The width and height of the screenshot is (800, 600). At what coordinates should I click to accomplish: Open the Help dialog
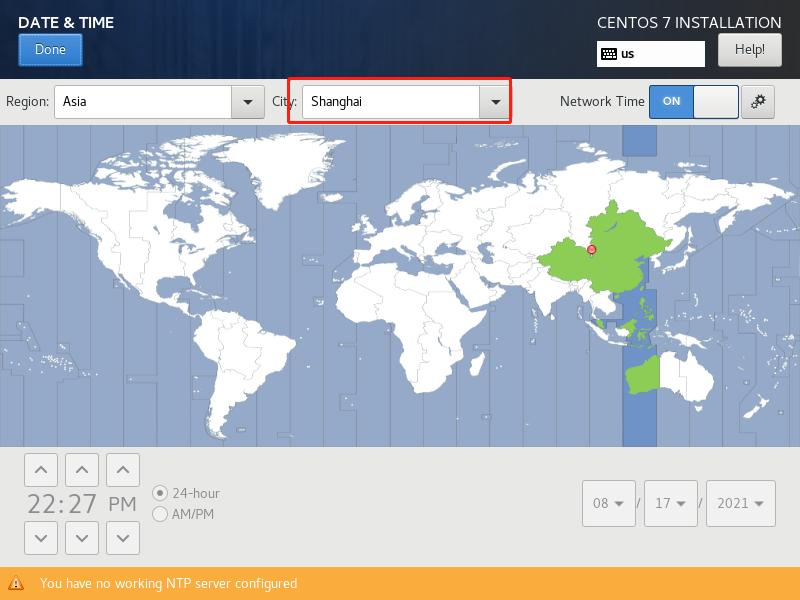[x=751, y=50]
